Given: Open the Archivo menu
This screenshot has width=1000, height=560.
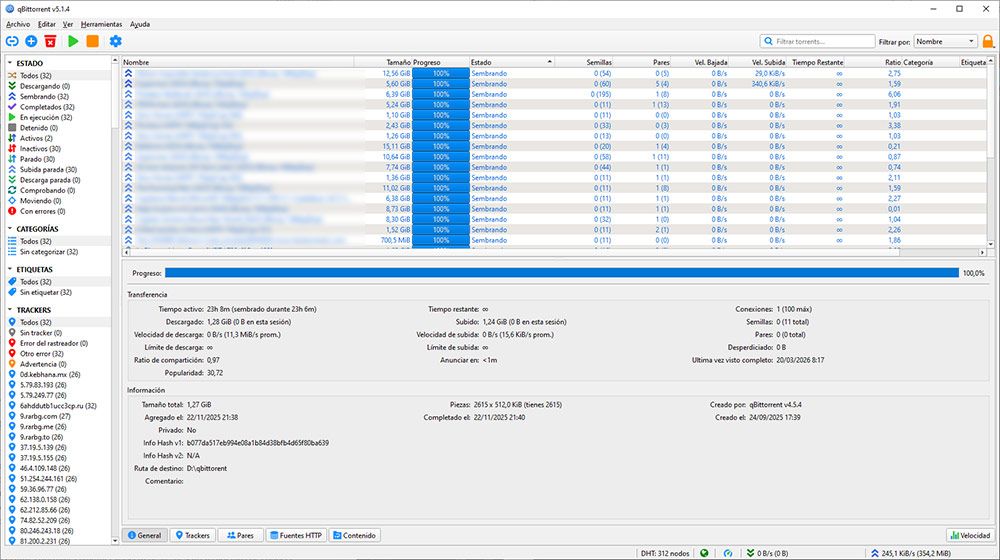Looking at the screenshot, I should [x=18, y=24].
